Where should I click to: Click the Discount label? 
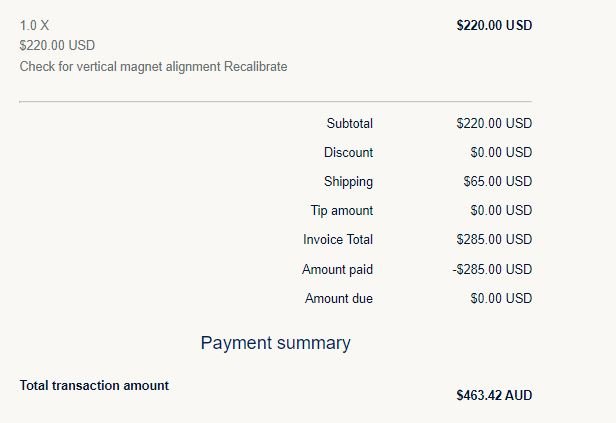click(x=348, y=153)
